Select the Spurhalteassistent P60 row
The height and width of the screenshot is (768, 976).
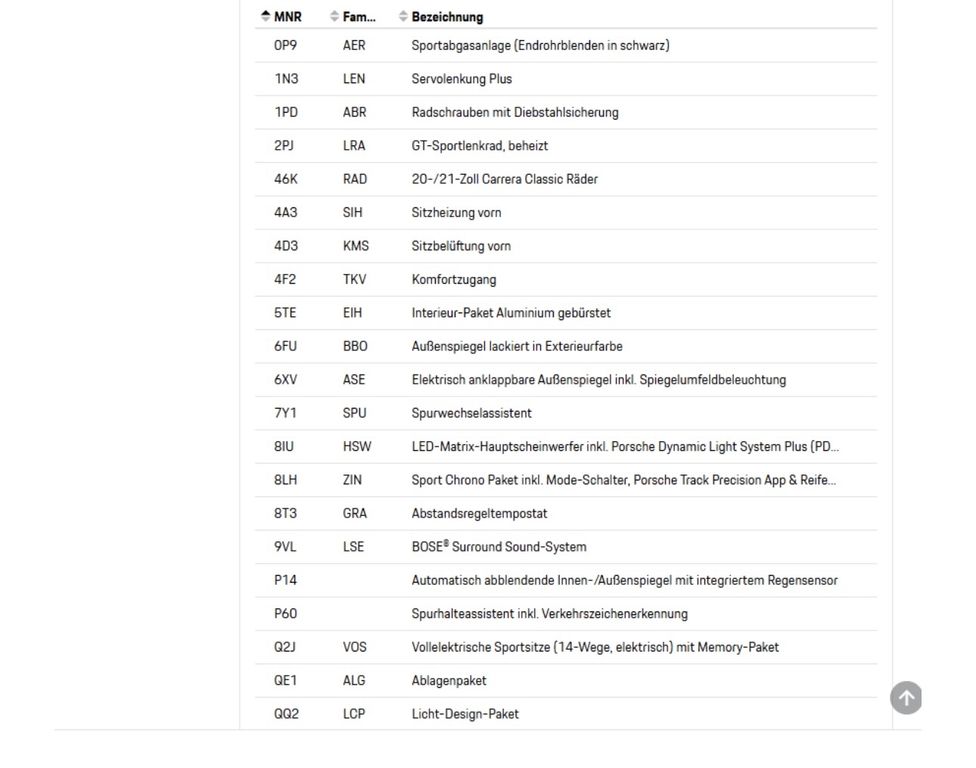tap(566, 614)
